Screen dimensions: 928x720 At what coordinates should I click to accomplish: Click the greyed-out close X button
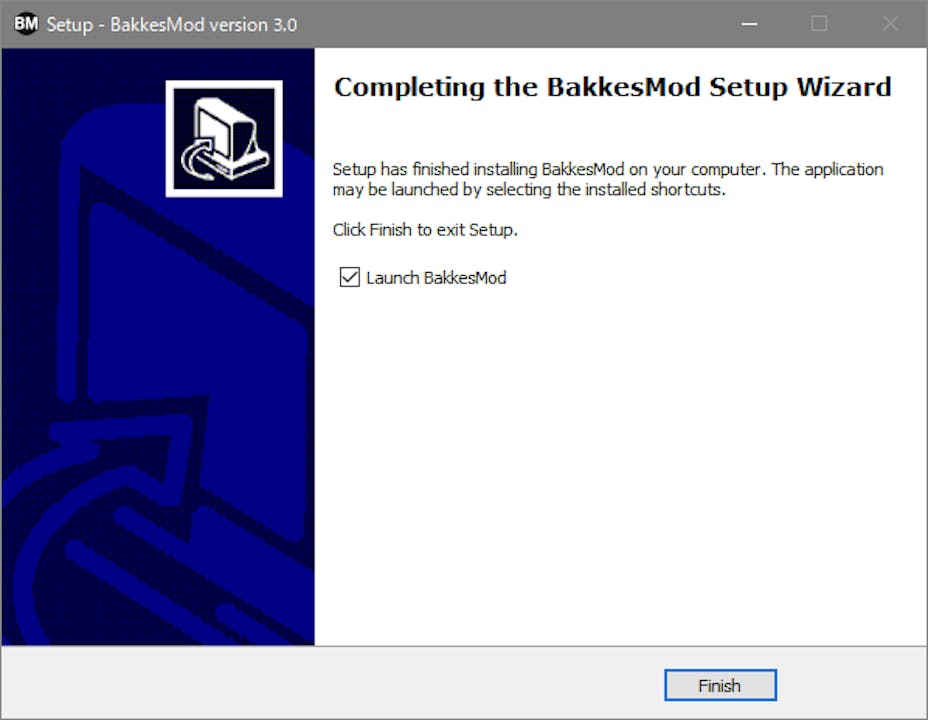(890, 24)
